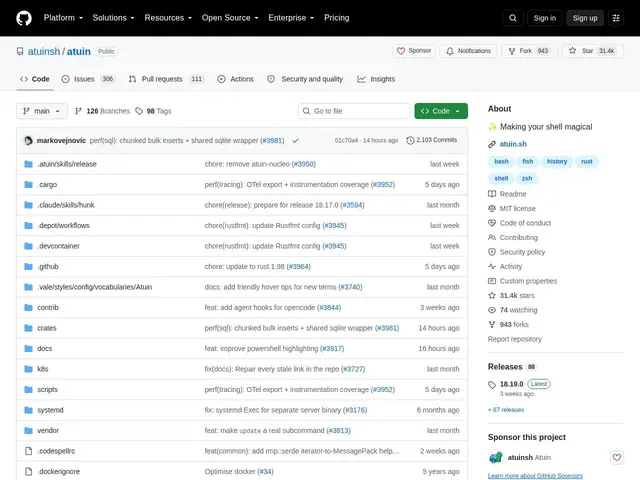This screenshot has width=640, height=480.
Task: Open commit hash 01c70a4
Action: tap(346, 140)
